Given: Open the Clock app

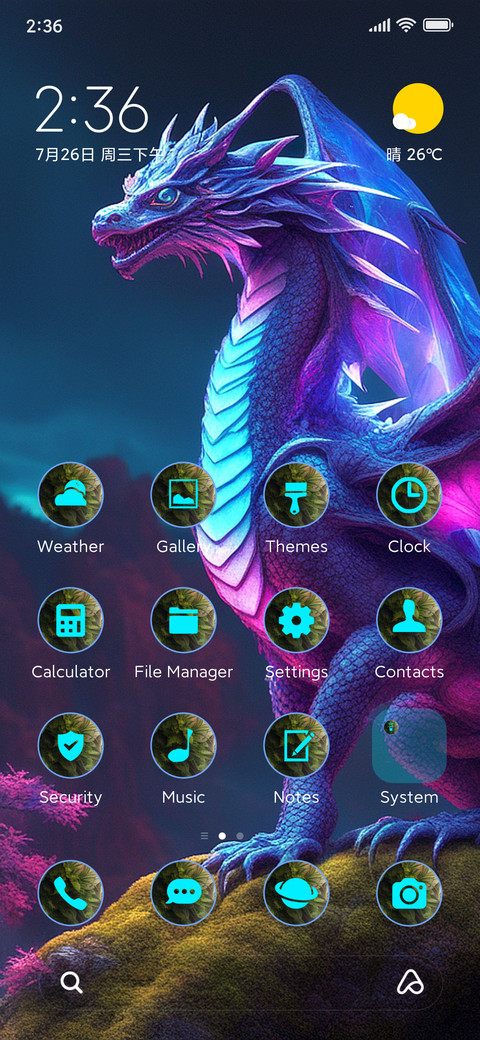Looking at the screenshot, I should pos(409,495).
